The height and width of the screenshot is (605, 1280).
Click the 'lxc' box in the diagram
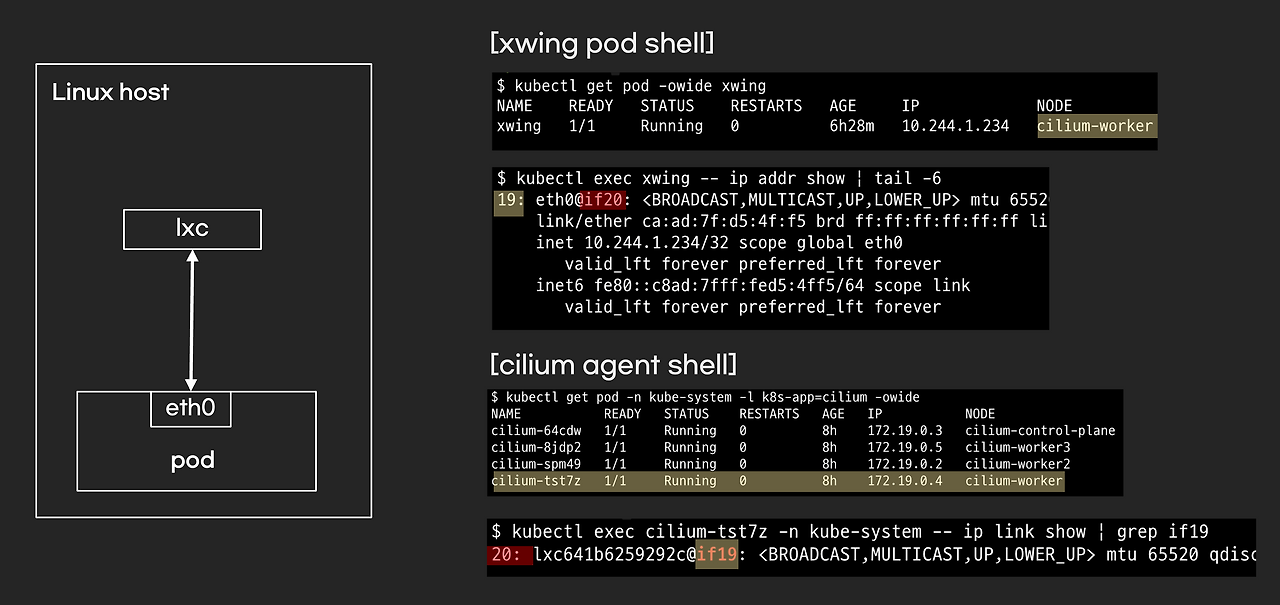192,229
